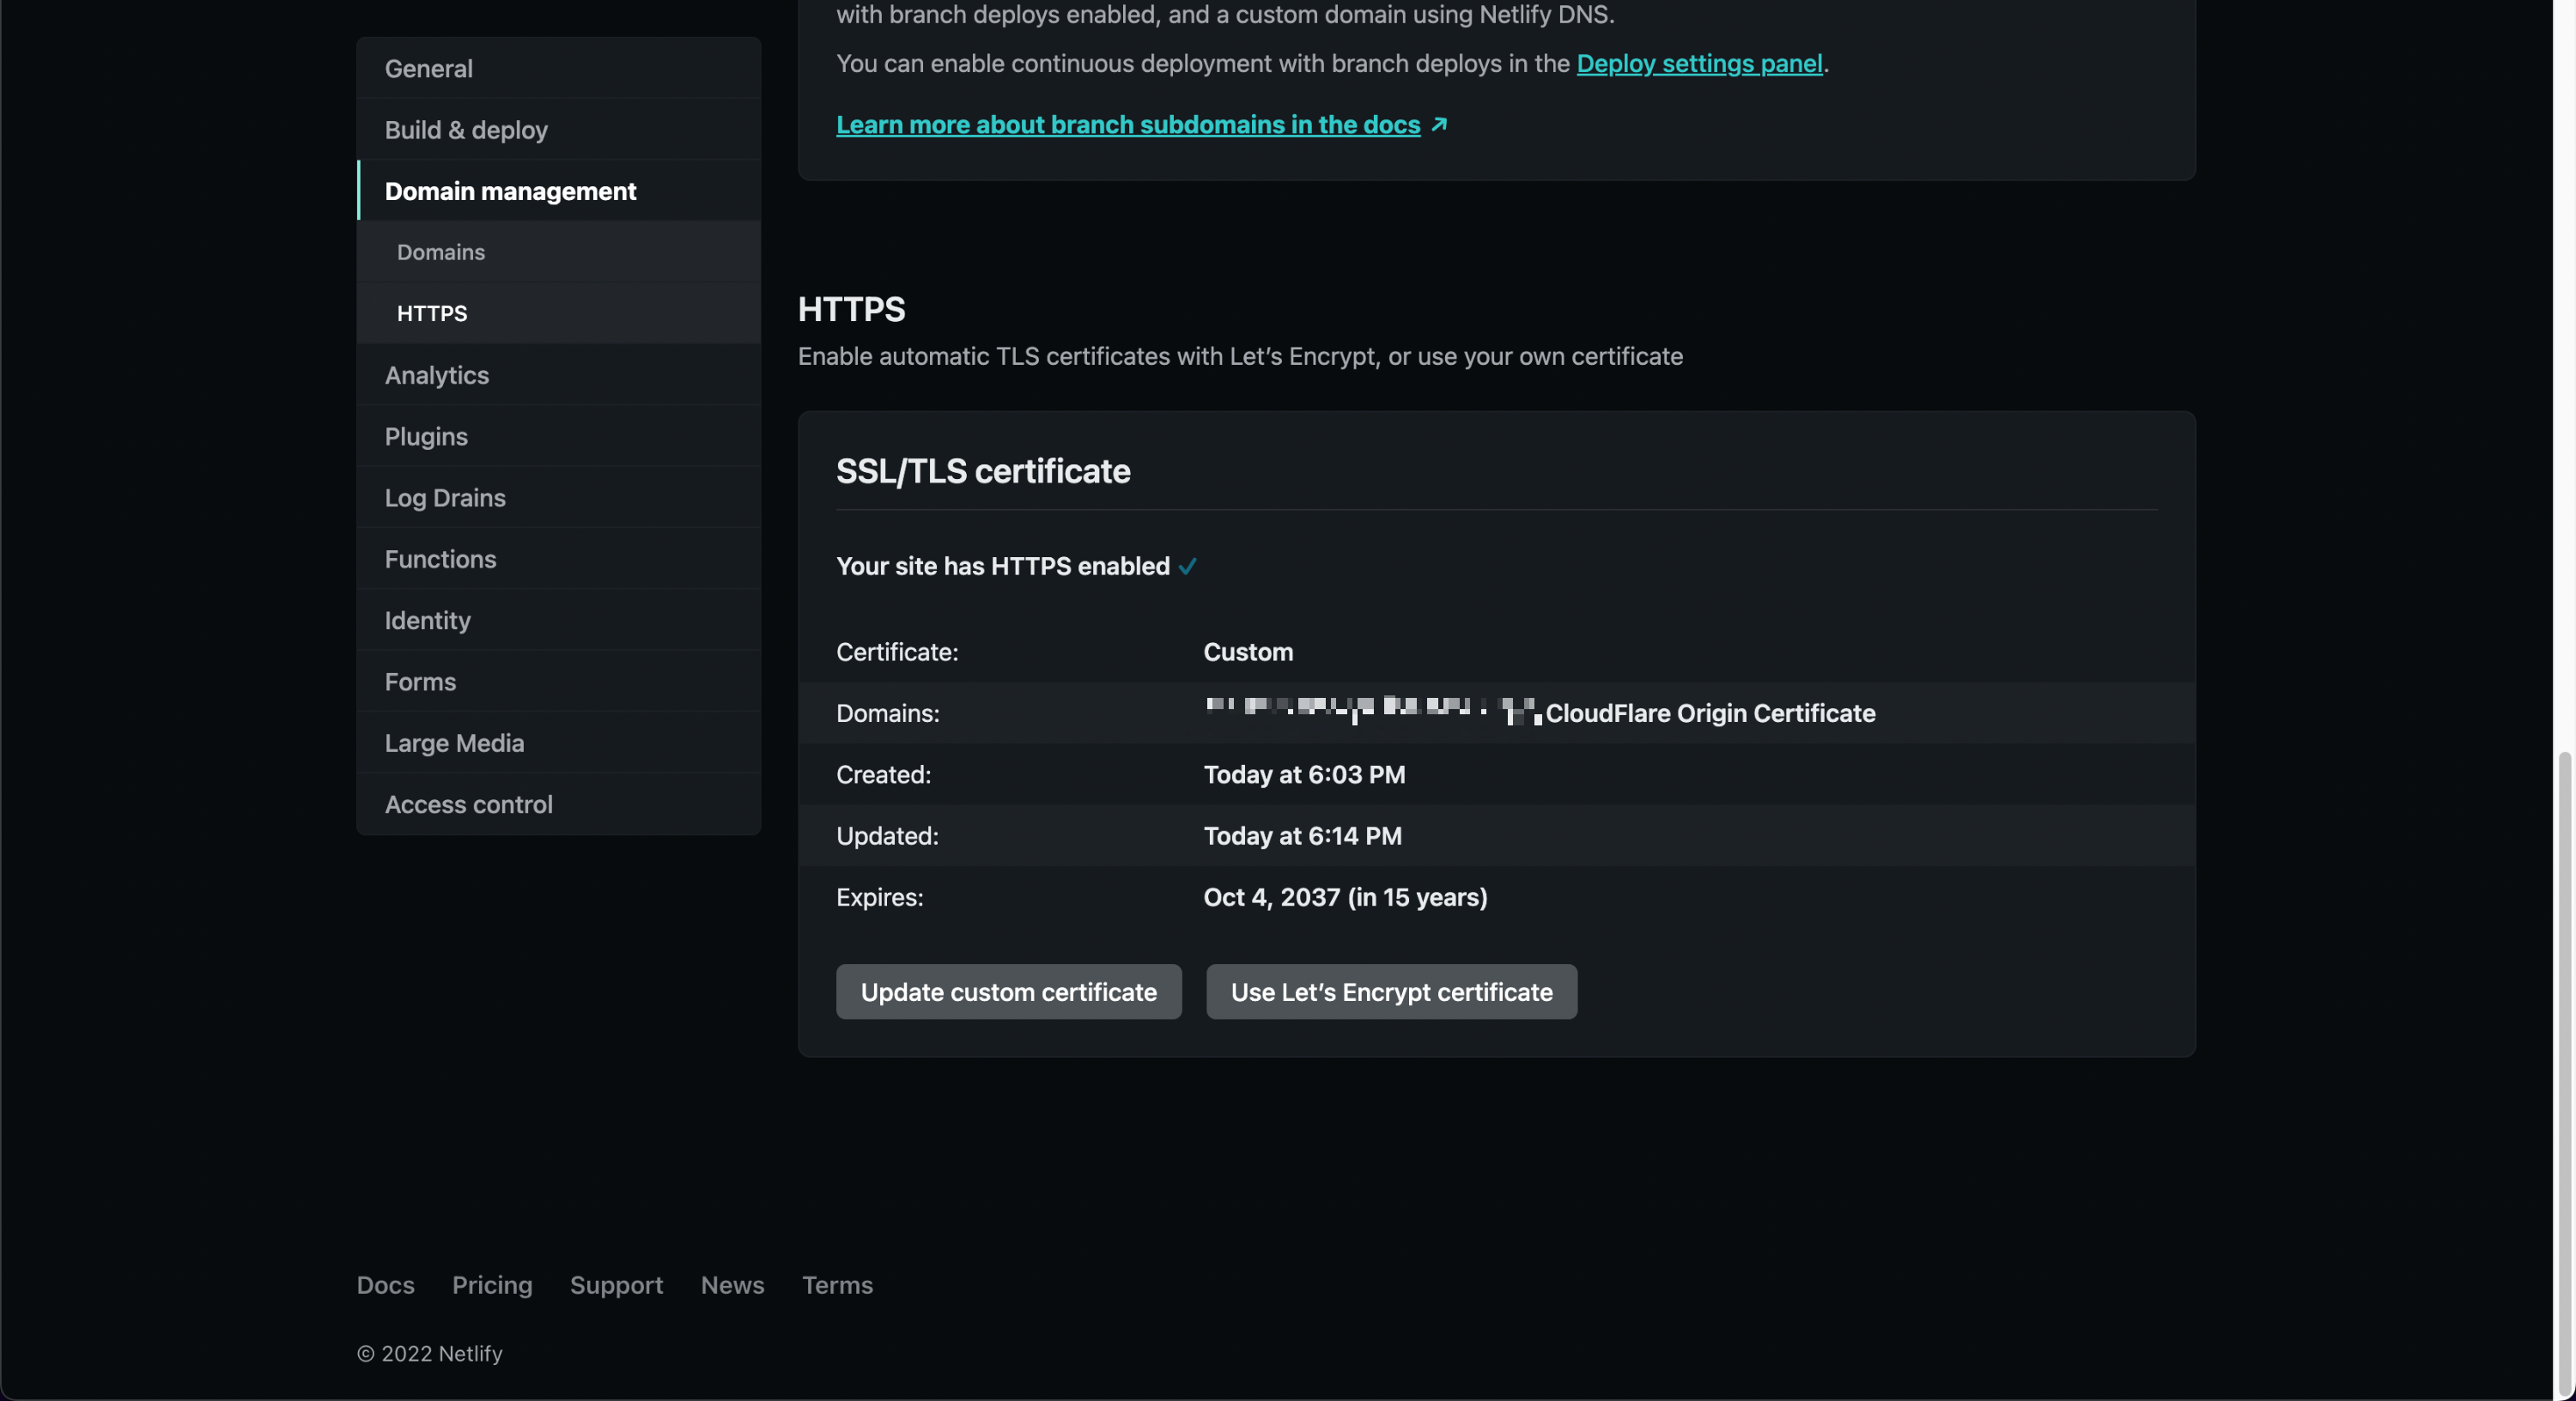
Task: Click the Pricing footer link
Action: pyautogui.click(x=492, y=1285)
